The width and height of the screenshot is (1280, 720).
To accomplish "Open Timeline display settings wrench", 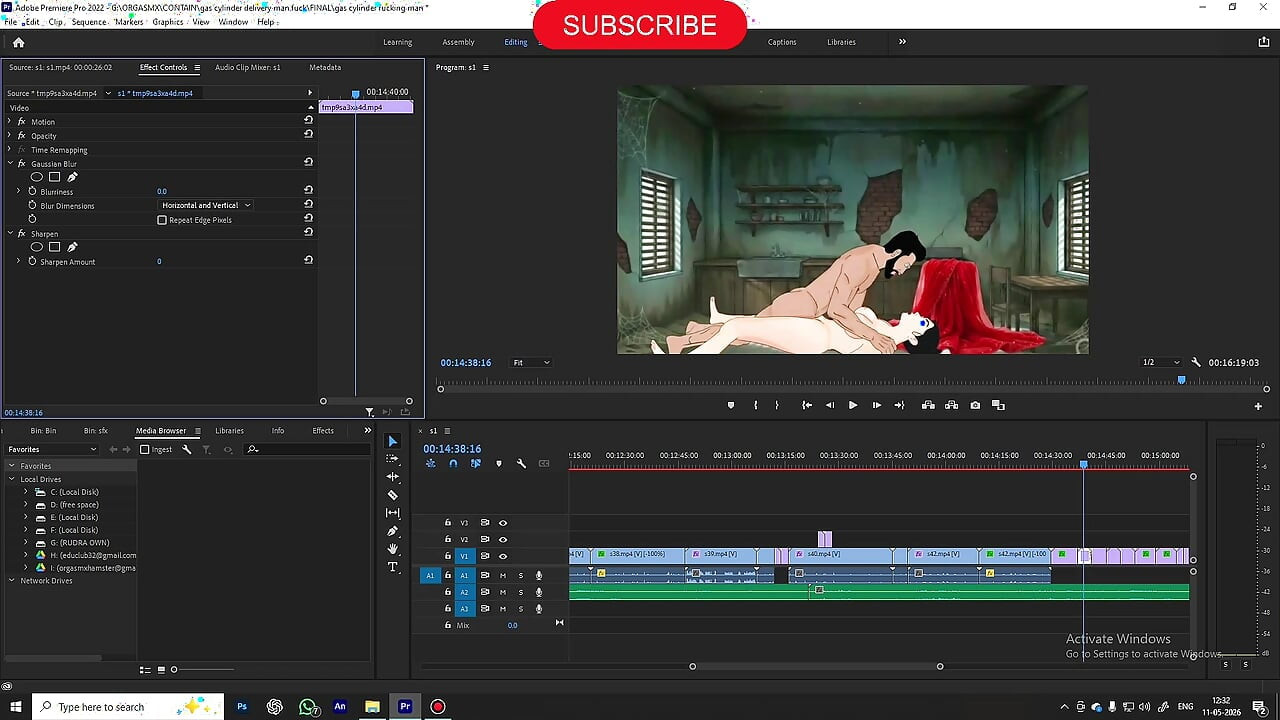I will coord(521,463).
